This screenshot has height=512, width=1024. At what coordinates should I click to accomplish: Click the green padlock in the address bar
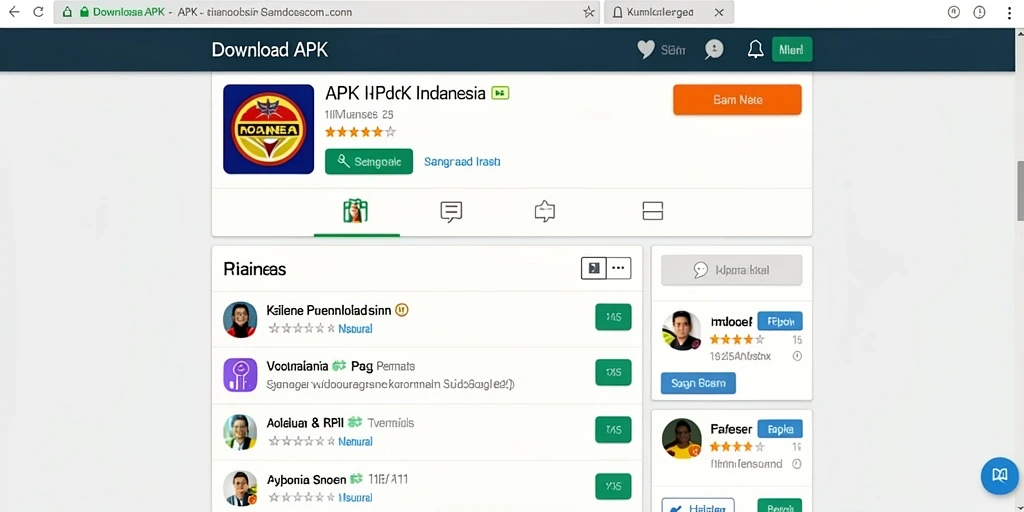click(84, 12)
